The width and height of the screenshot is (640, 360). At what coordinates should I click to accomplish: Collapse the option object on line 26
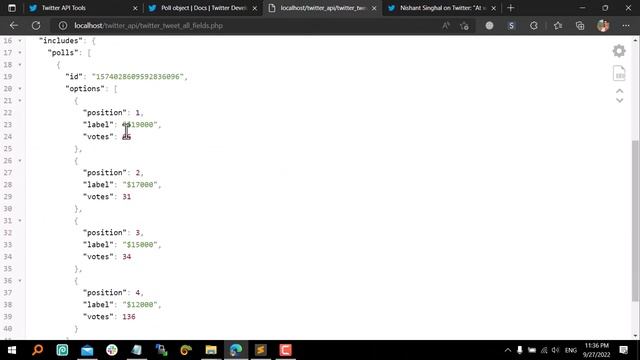coord(20,161)
